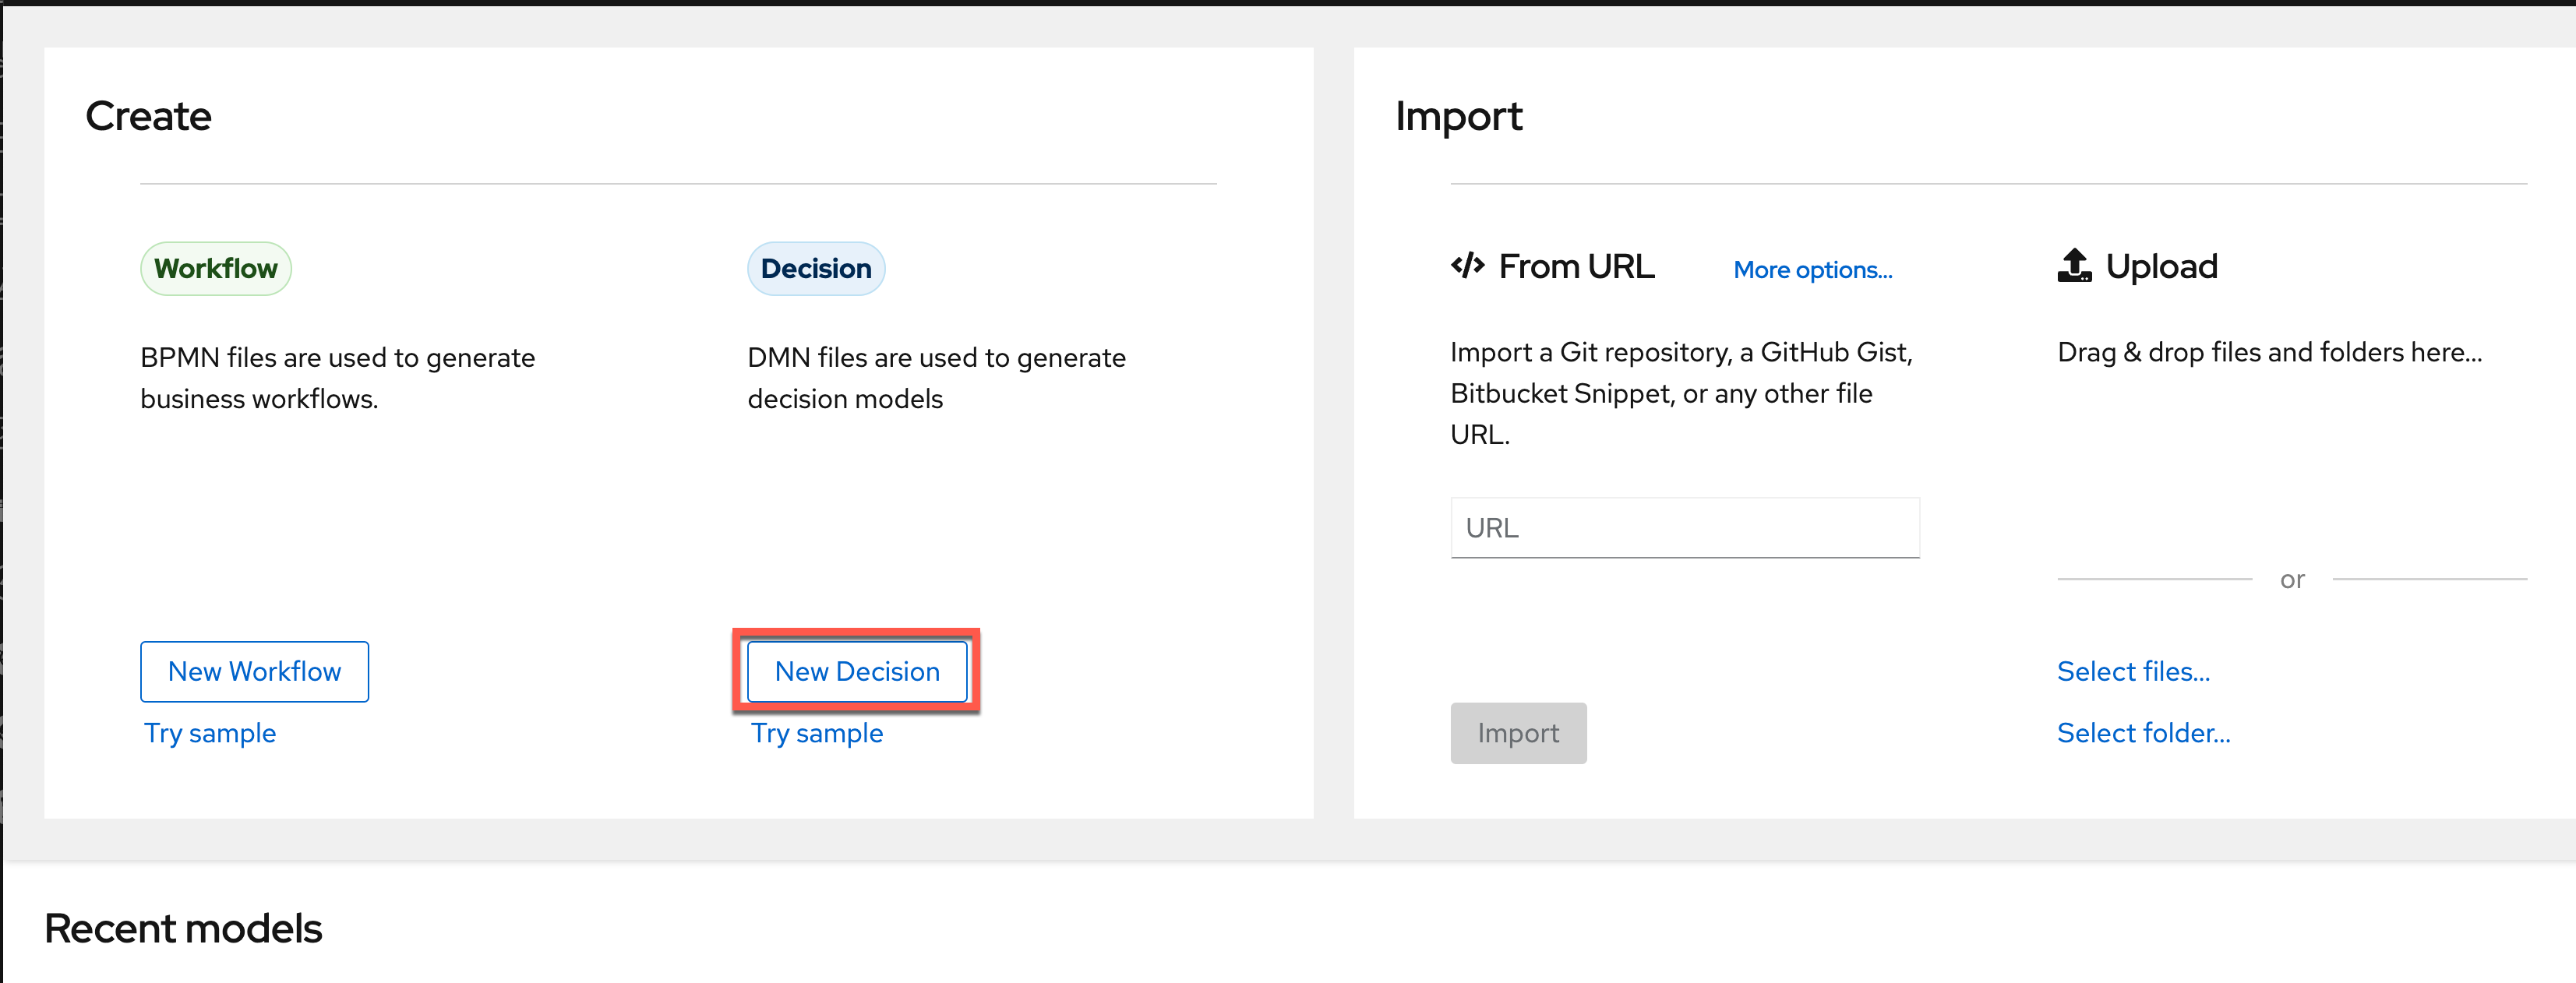Open More options for URL import
Screen dimensions: 2576x983
[1812, 270]
